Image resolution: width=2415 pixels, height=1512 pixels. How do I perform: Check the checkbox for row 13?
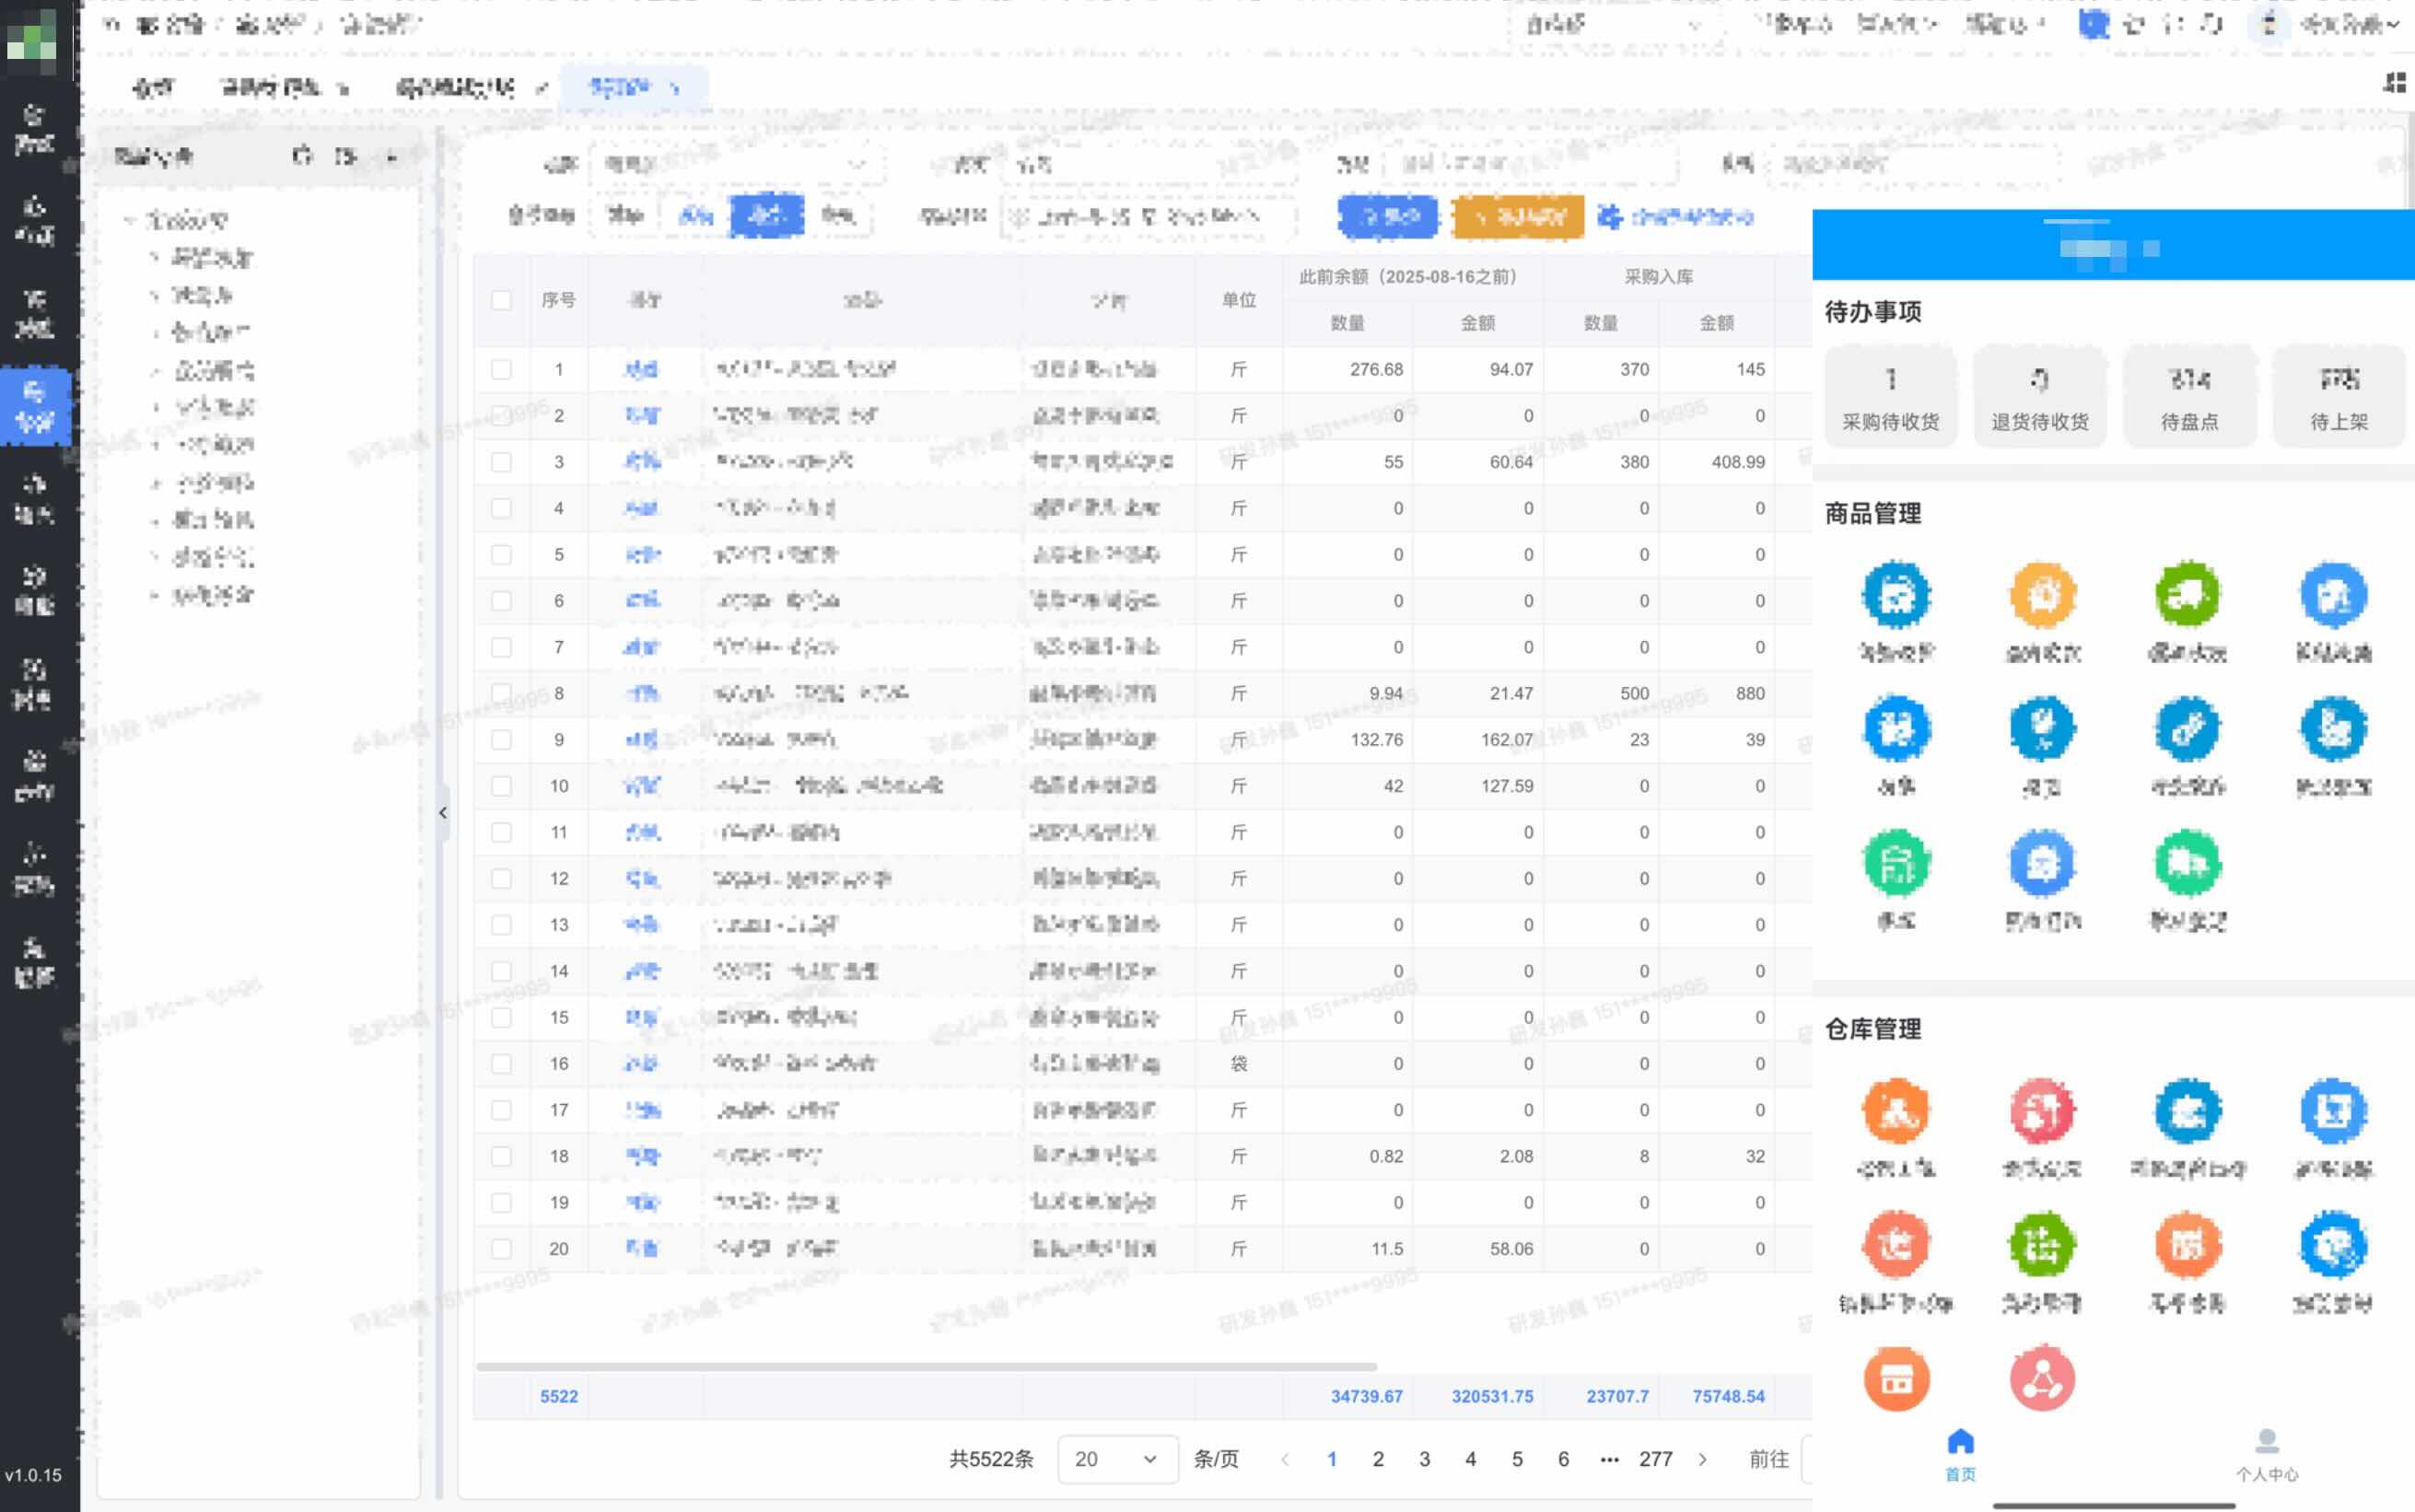point(501,925)
